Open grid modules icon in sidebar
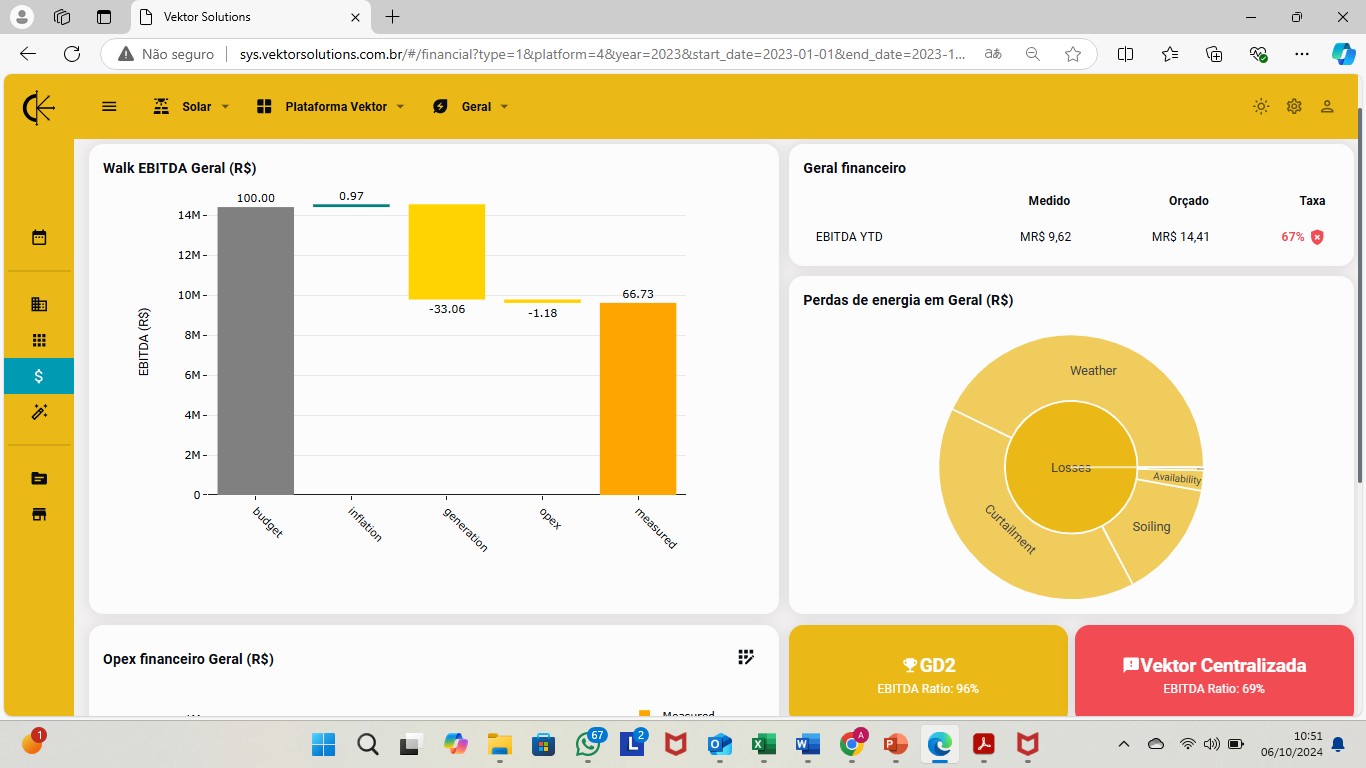The width and height of the screenshot is (1366, 768). click(x=39, y=340)
